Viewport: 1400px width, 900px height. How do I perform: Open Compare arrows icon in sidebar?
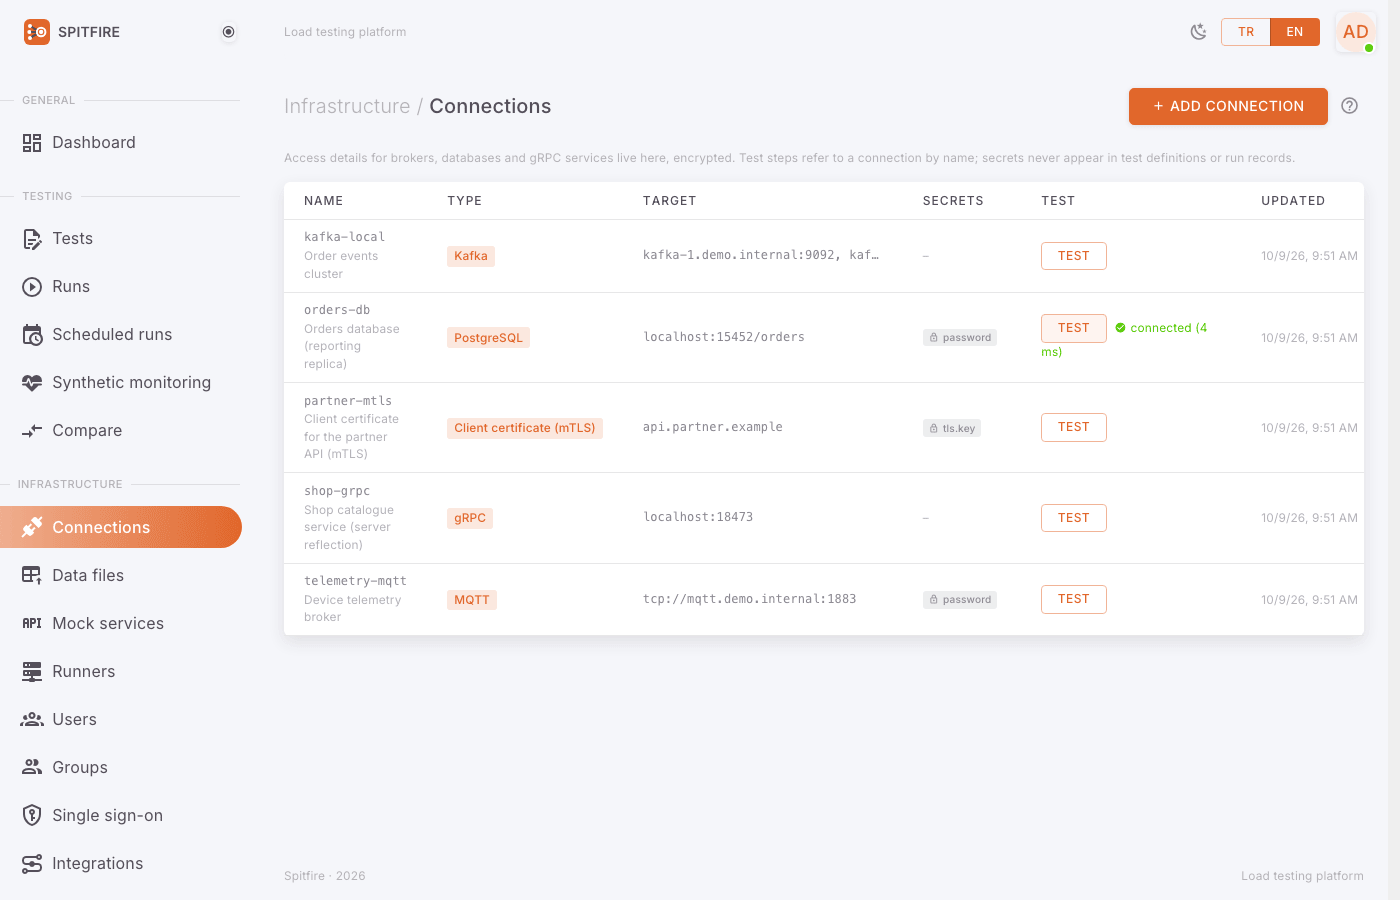point(32,431)
